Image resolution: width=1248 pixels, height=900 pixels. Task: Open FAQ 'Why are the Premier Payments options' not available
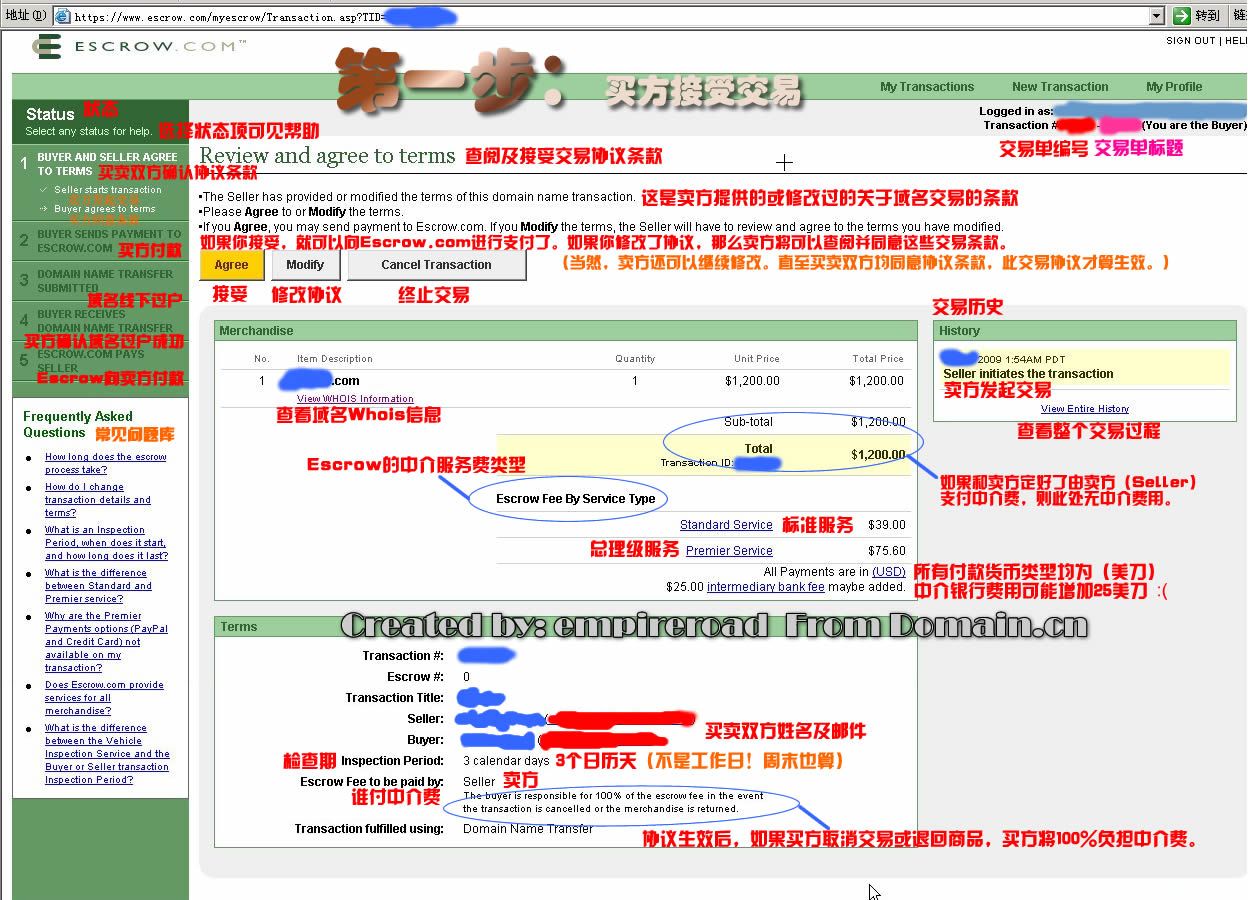[x=106, y=642]
